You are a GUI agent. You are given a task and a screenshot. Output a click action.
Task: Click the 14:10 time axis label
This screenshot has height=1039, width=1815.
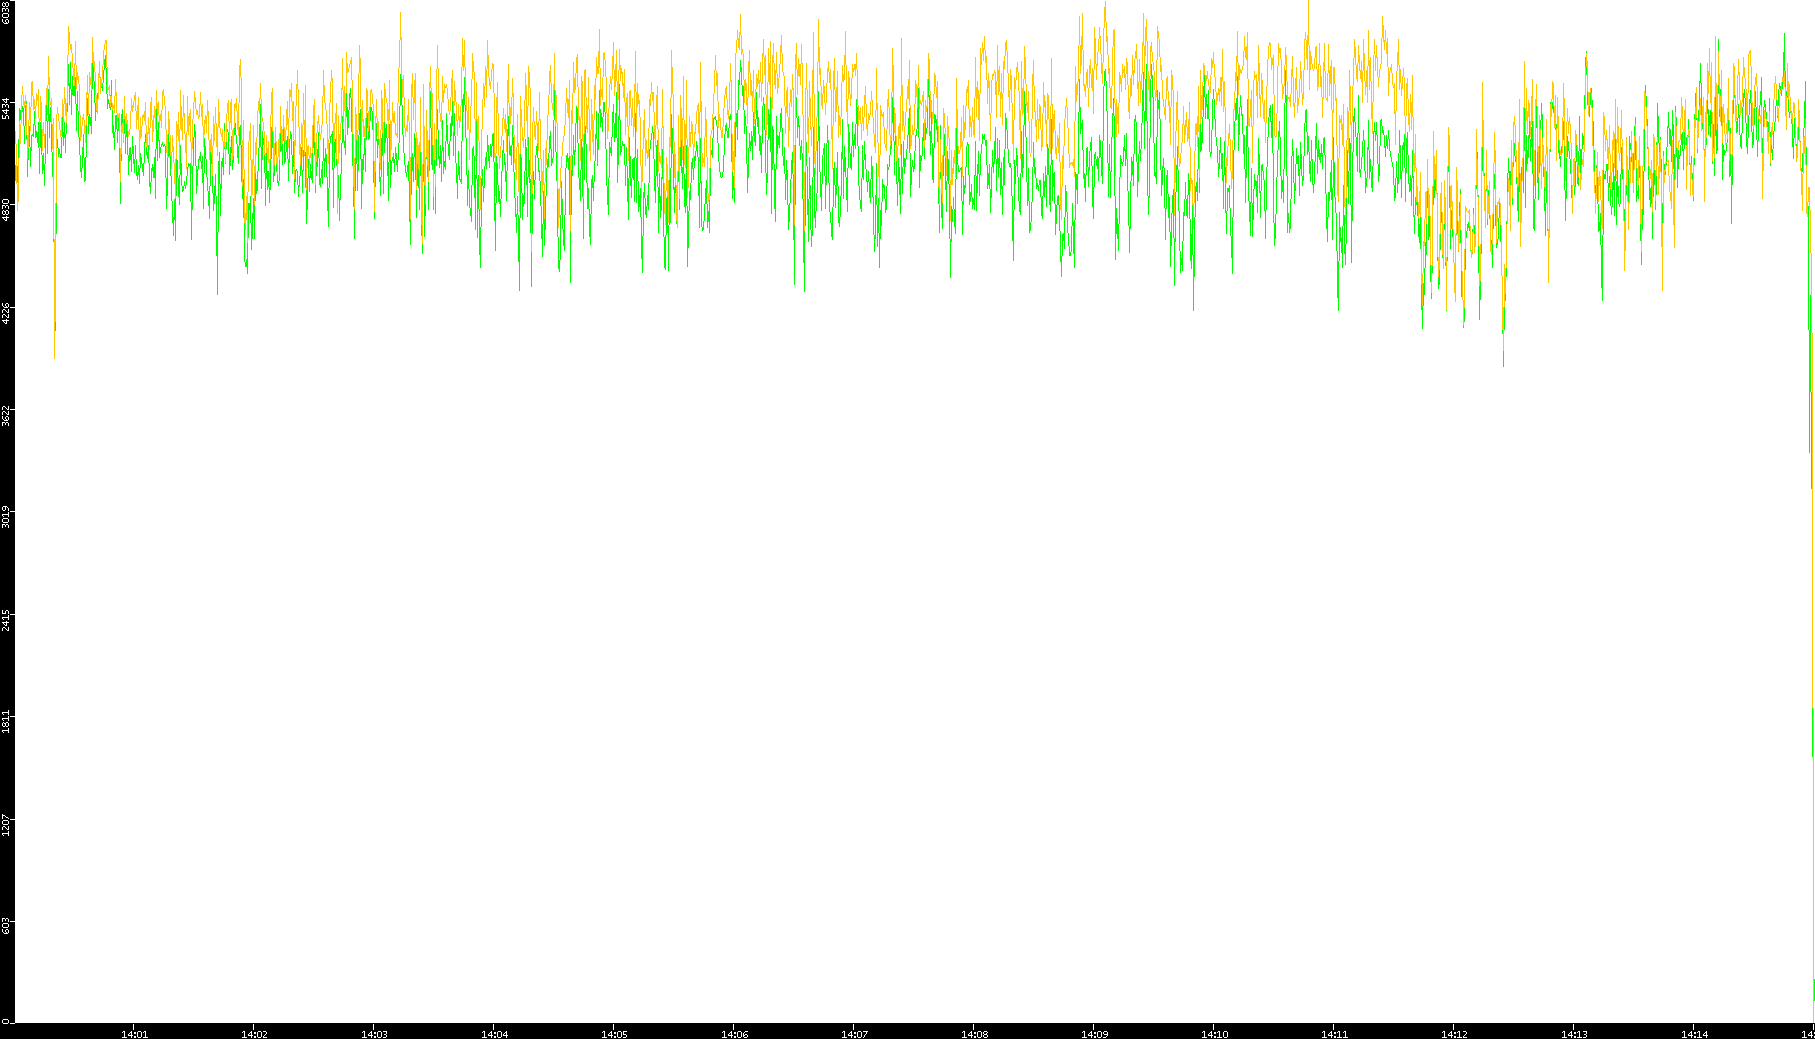click(1214, 1034)
